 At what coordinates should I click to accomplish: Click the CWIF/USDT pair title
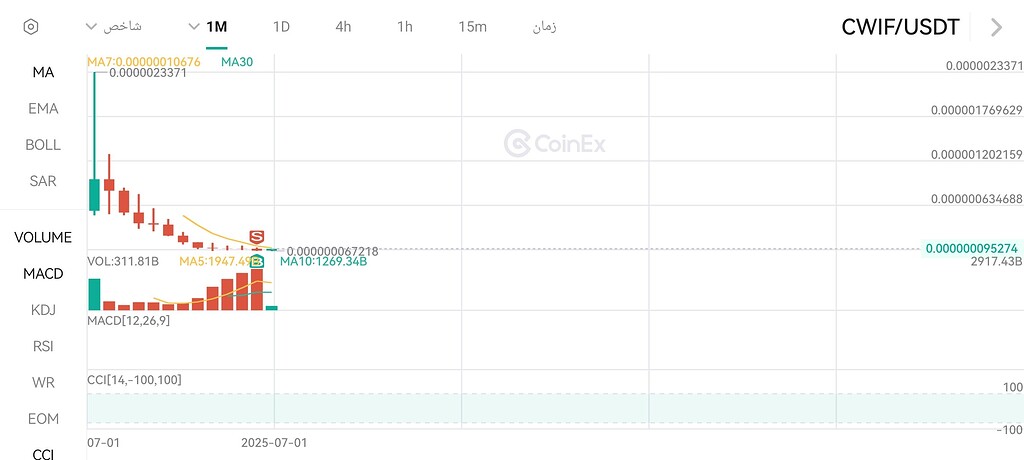coord(901,27)
